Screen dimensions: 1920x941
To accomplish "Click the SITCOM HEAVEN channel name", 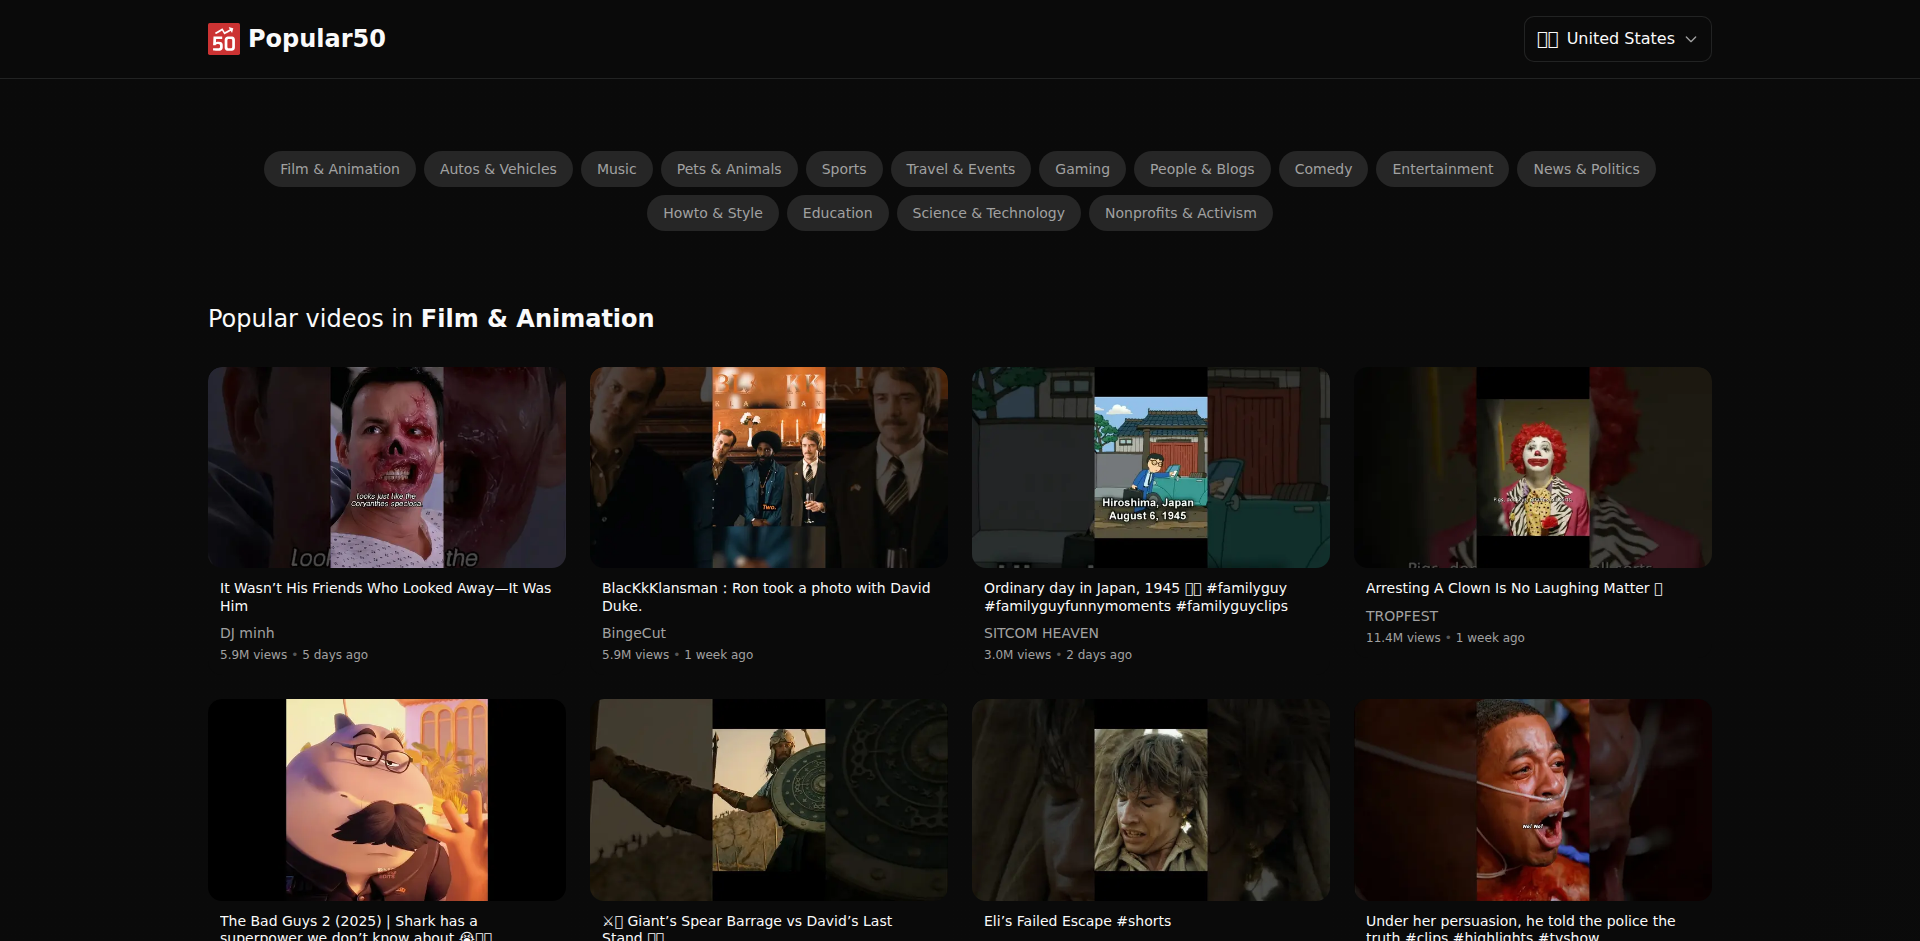I will pos(1041,633).
